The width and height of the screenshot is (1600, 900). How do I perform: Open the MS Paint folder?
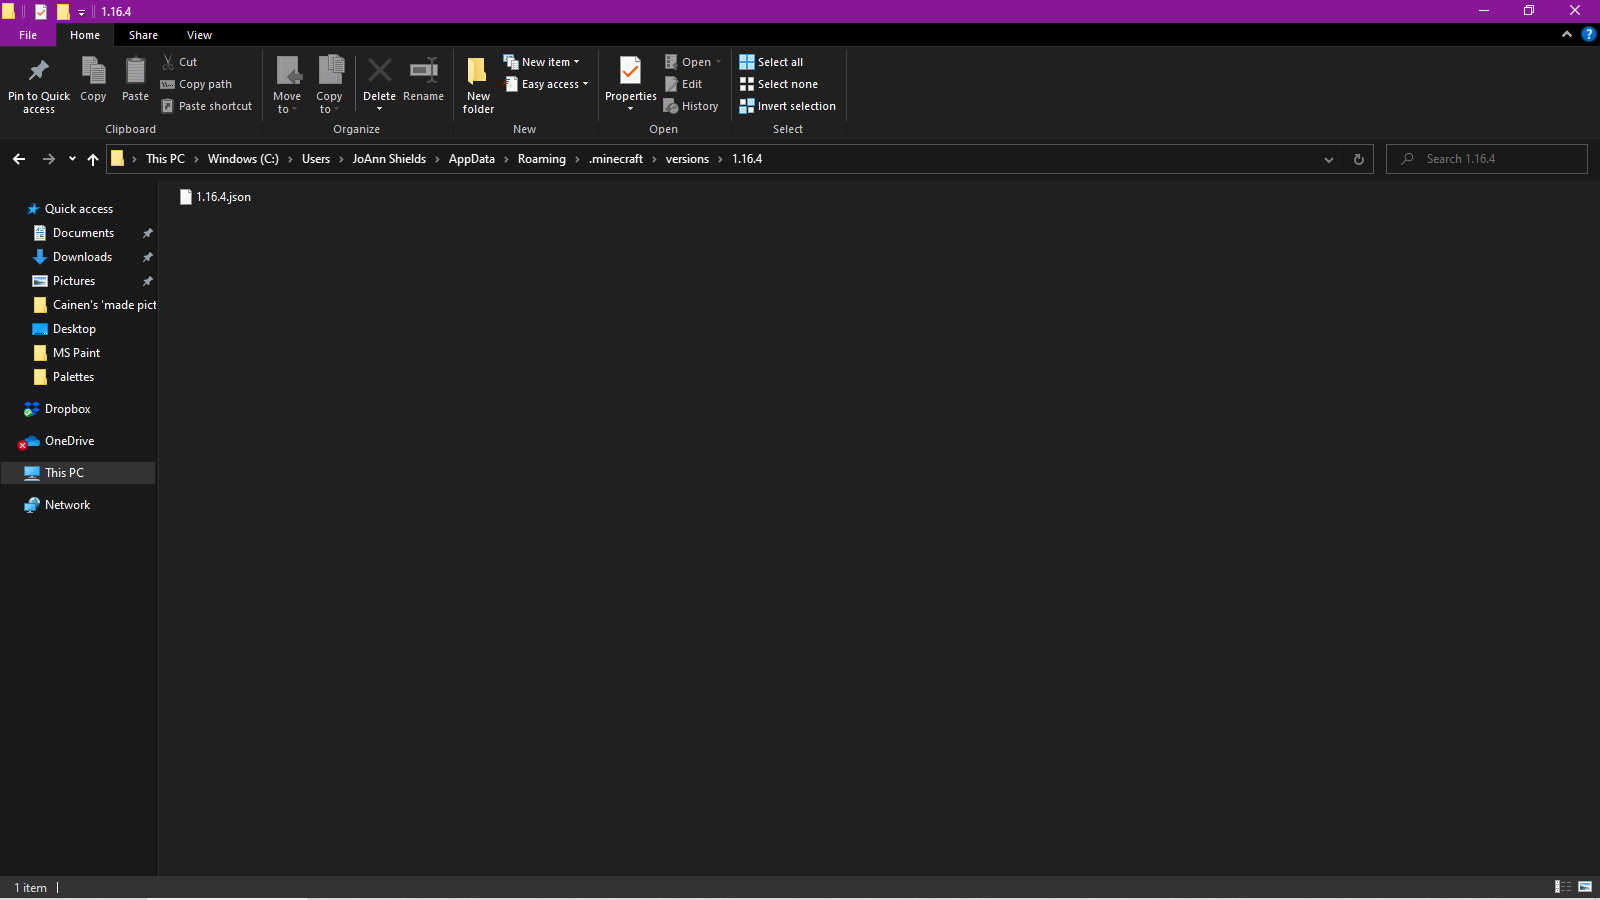point(76,353)
